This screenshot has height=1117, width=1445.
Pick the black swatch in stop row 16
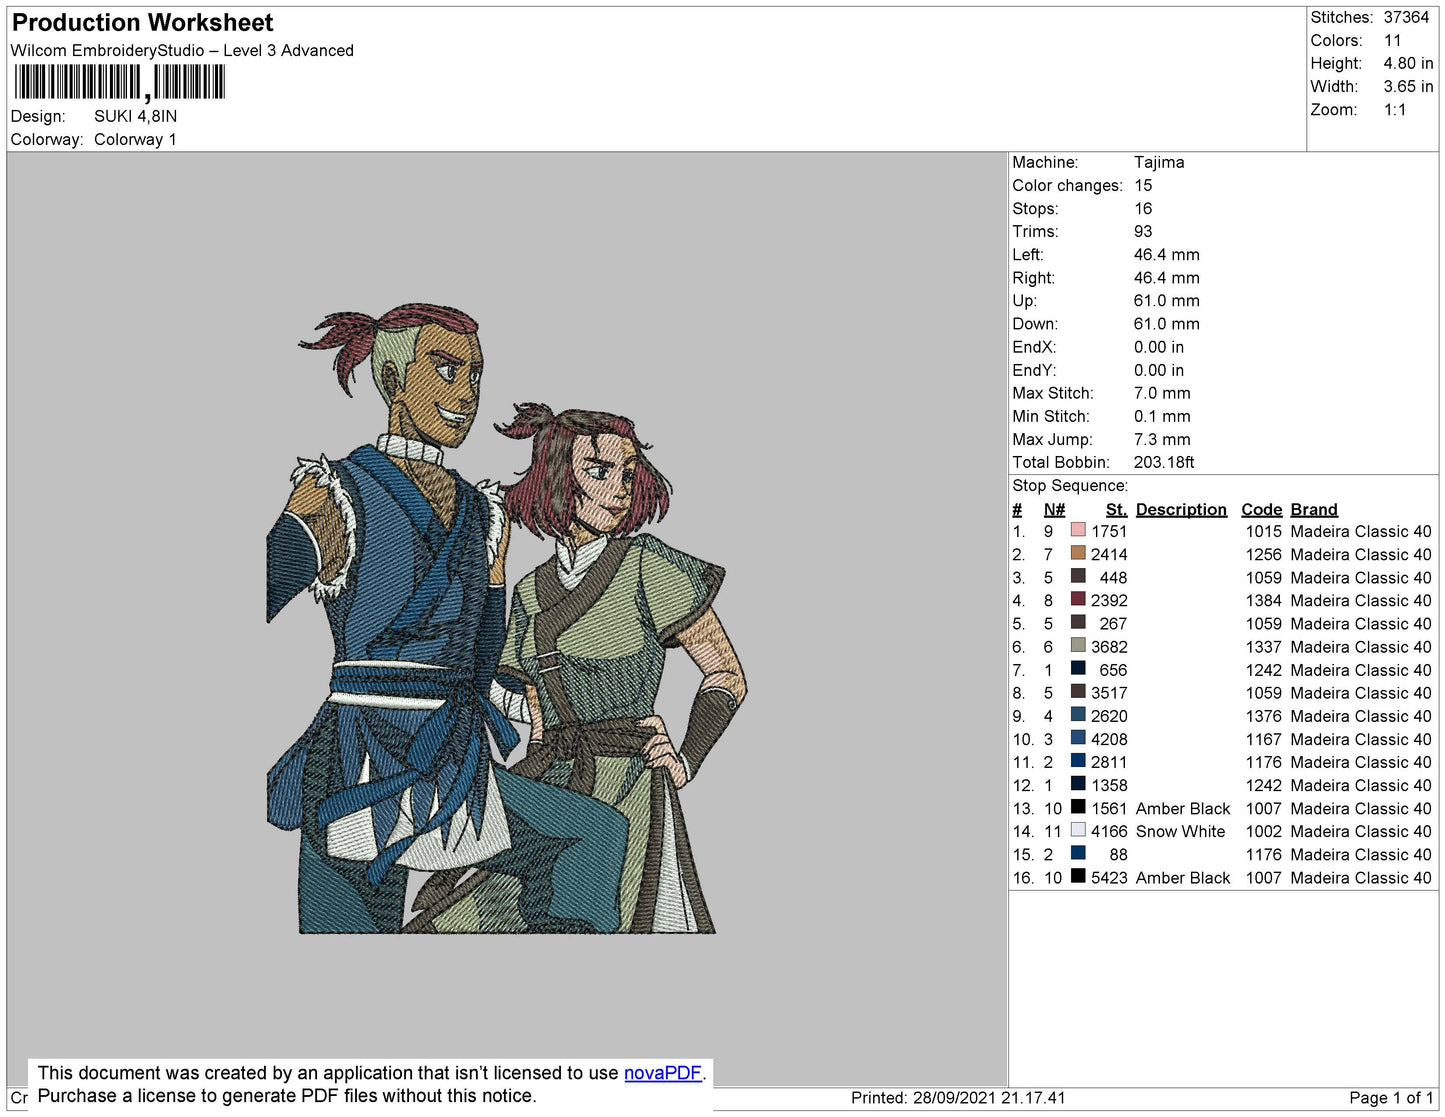(x=1078, y=876)
